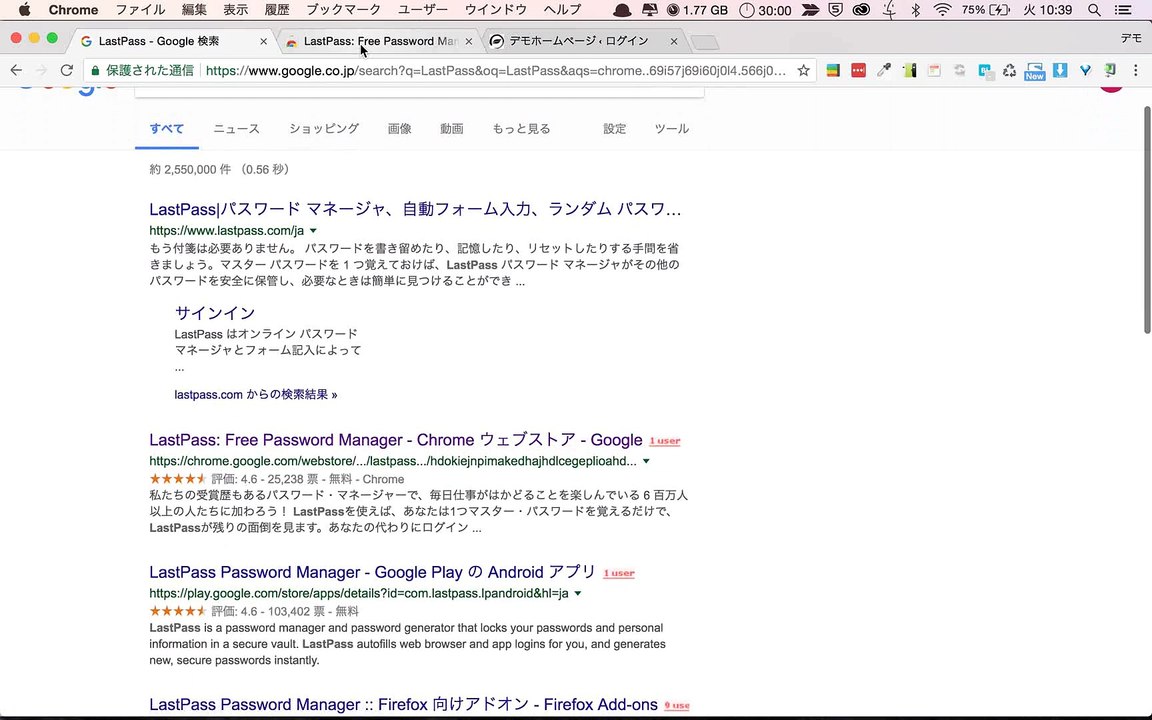
Task: Click the 1 user badge on Chrome webstore result
Action: (665, 441)
